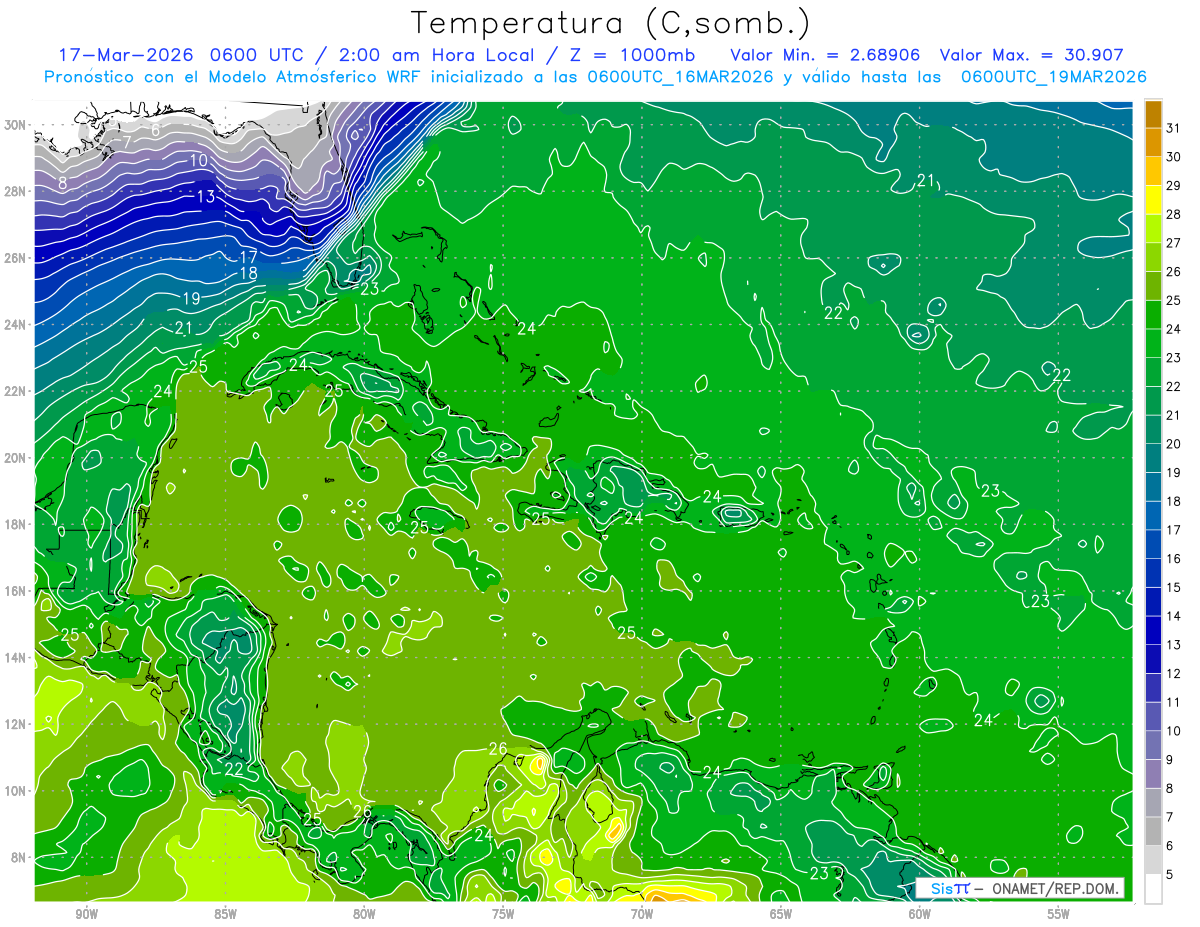Click the 22N latitude axis label

point(16,391)
